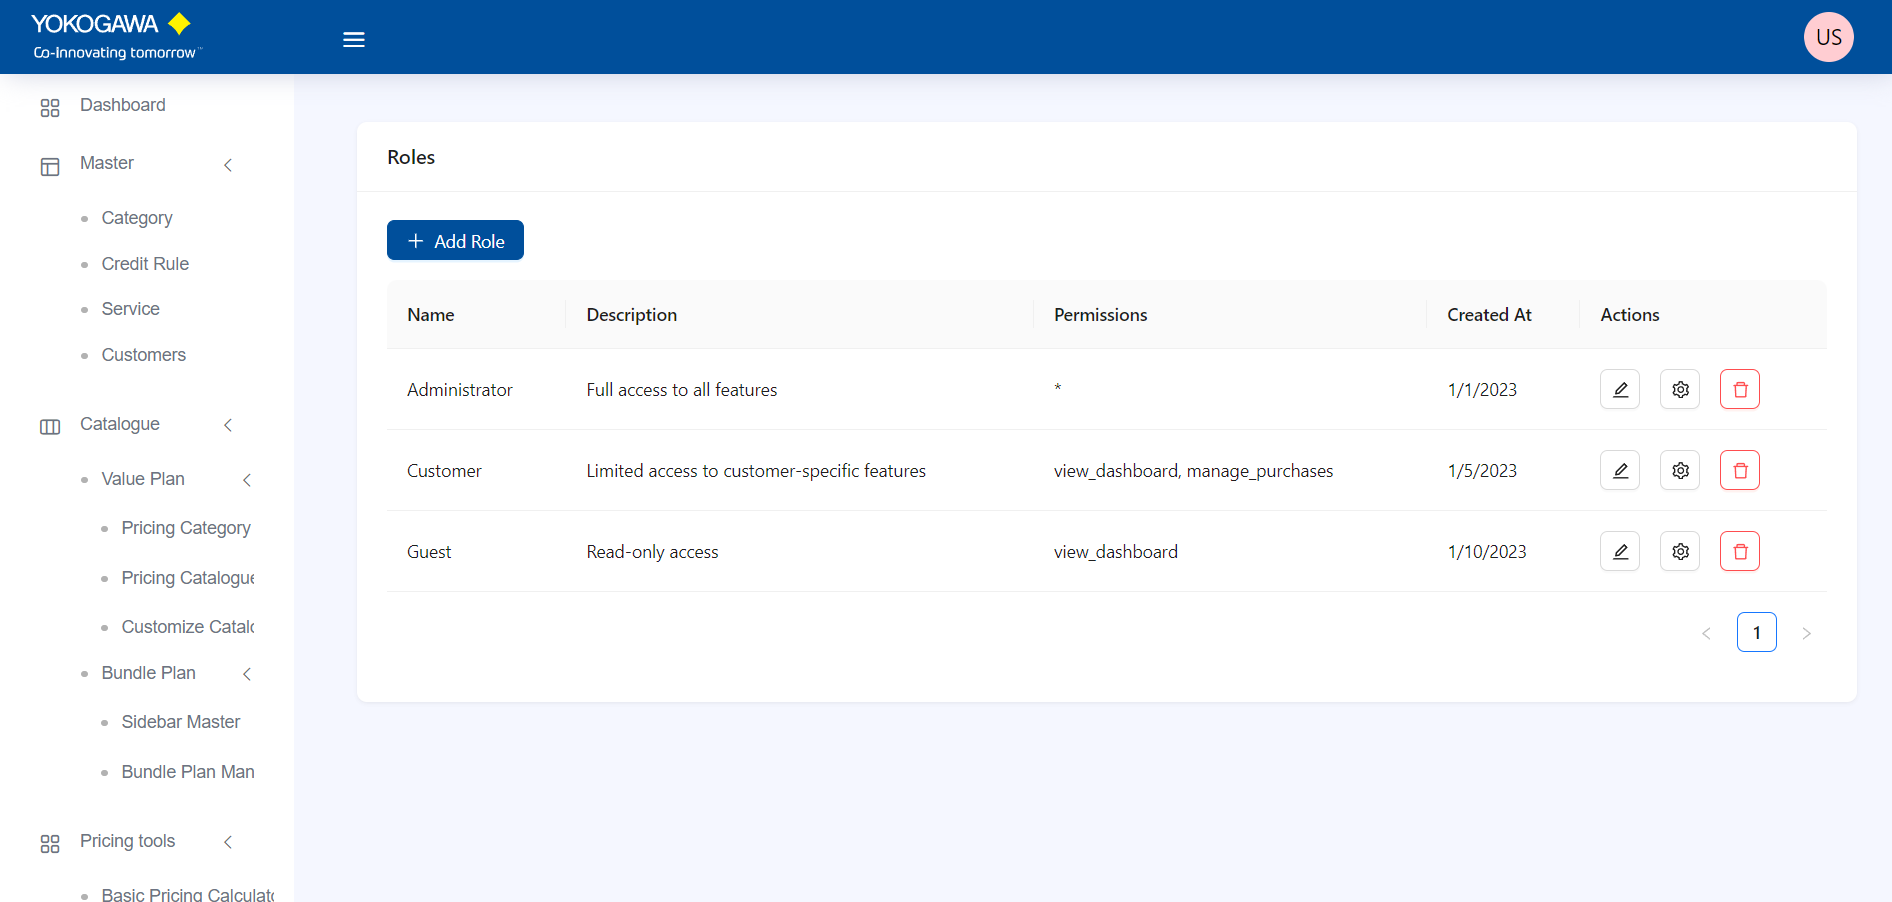Open the US user avatar menu

[1828, 37]
